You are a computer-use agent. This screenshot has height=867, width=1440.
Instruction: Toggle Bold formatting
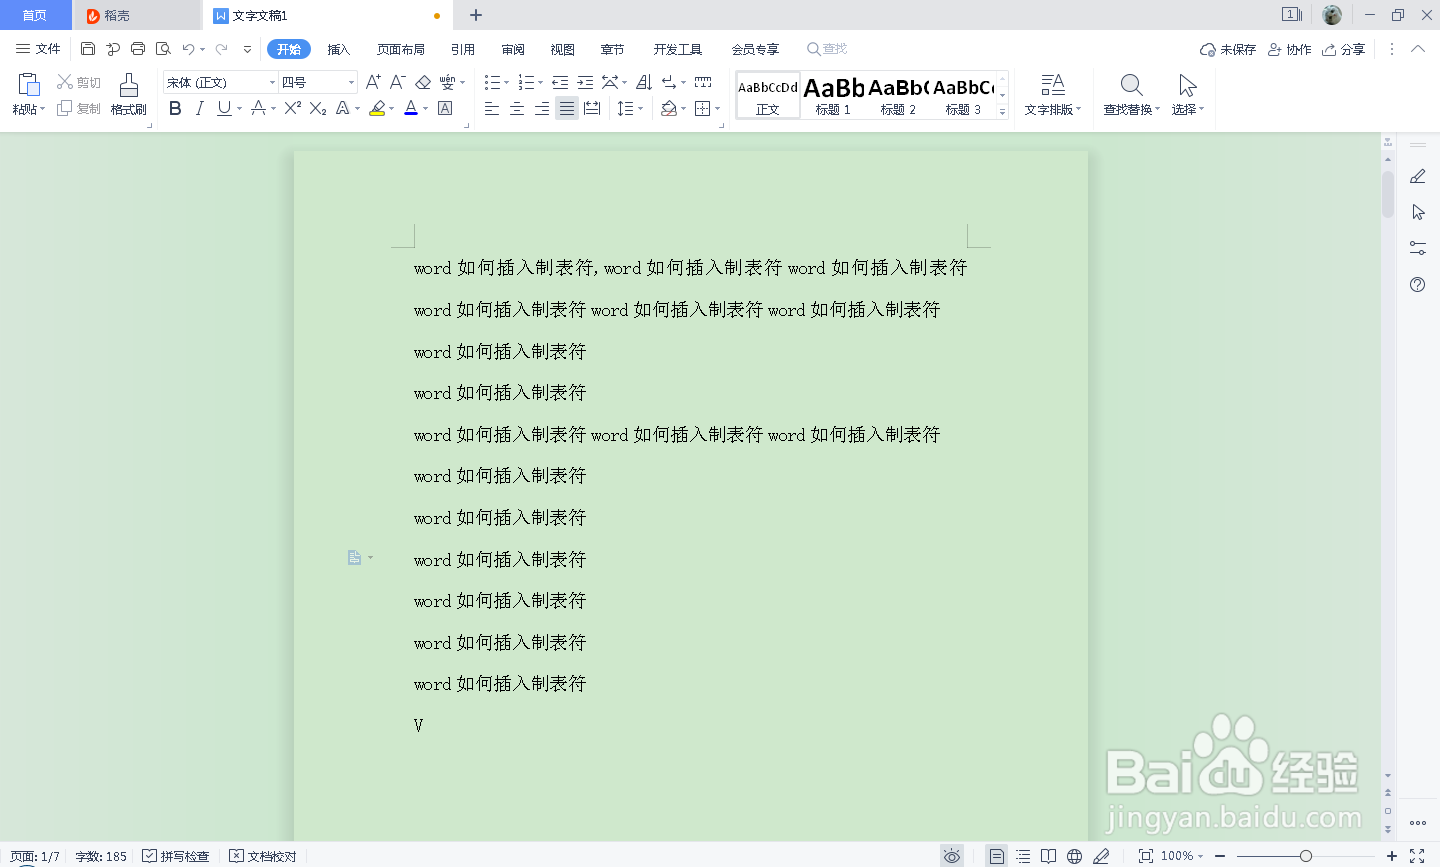tap(175, 108)
